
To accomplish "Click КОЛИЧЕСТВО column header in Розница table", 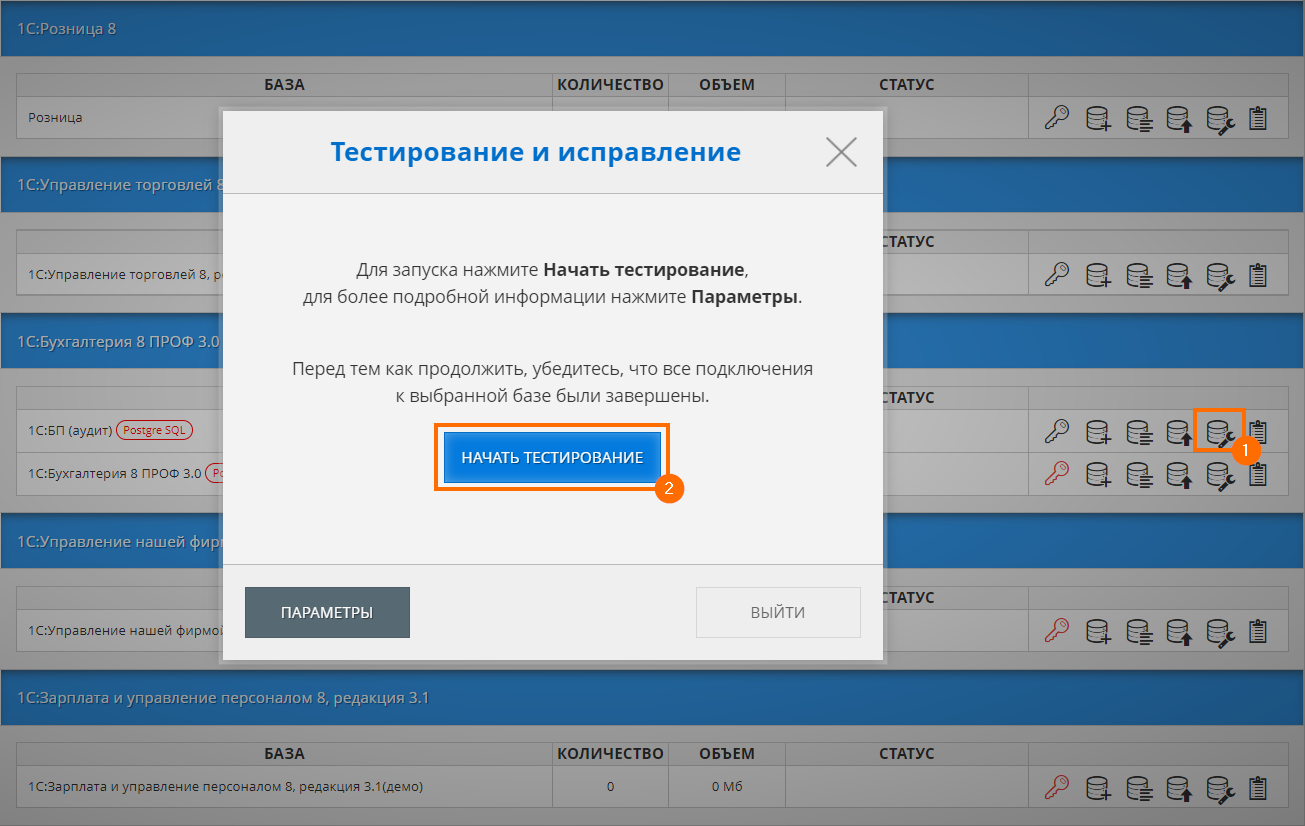I will 610,85.
